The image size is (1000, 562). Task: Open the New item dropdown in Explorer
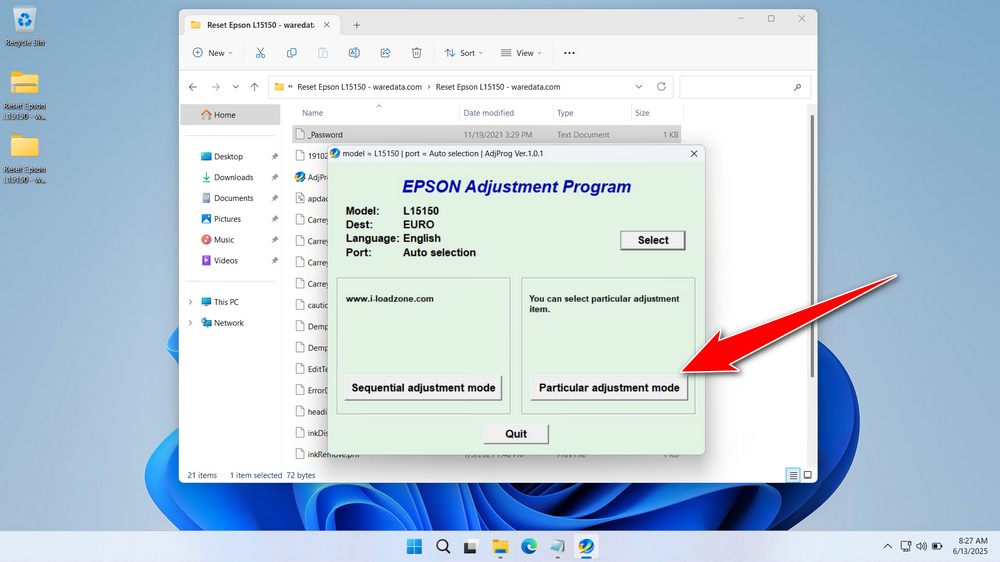tap(212, 53)
